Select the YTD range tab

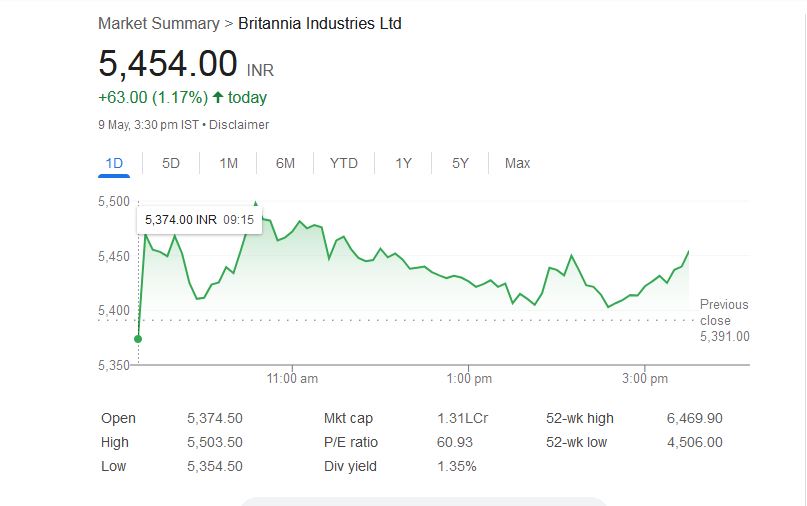click(x=343, y=163)
